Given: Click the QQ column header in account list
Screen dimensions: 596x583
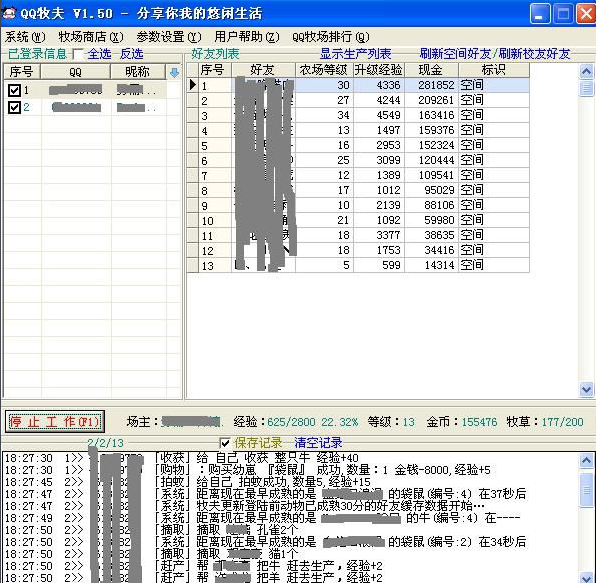Looking at the screenshot, I should [76, 72].
